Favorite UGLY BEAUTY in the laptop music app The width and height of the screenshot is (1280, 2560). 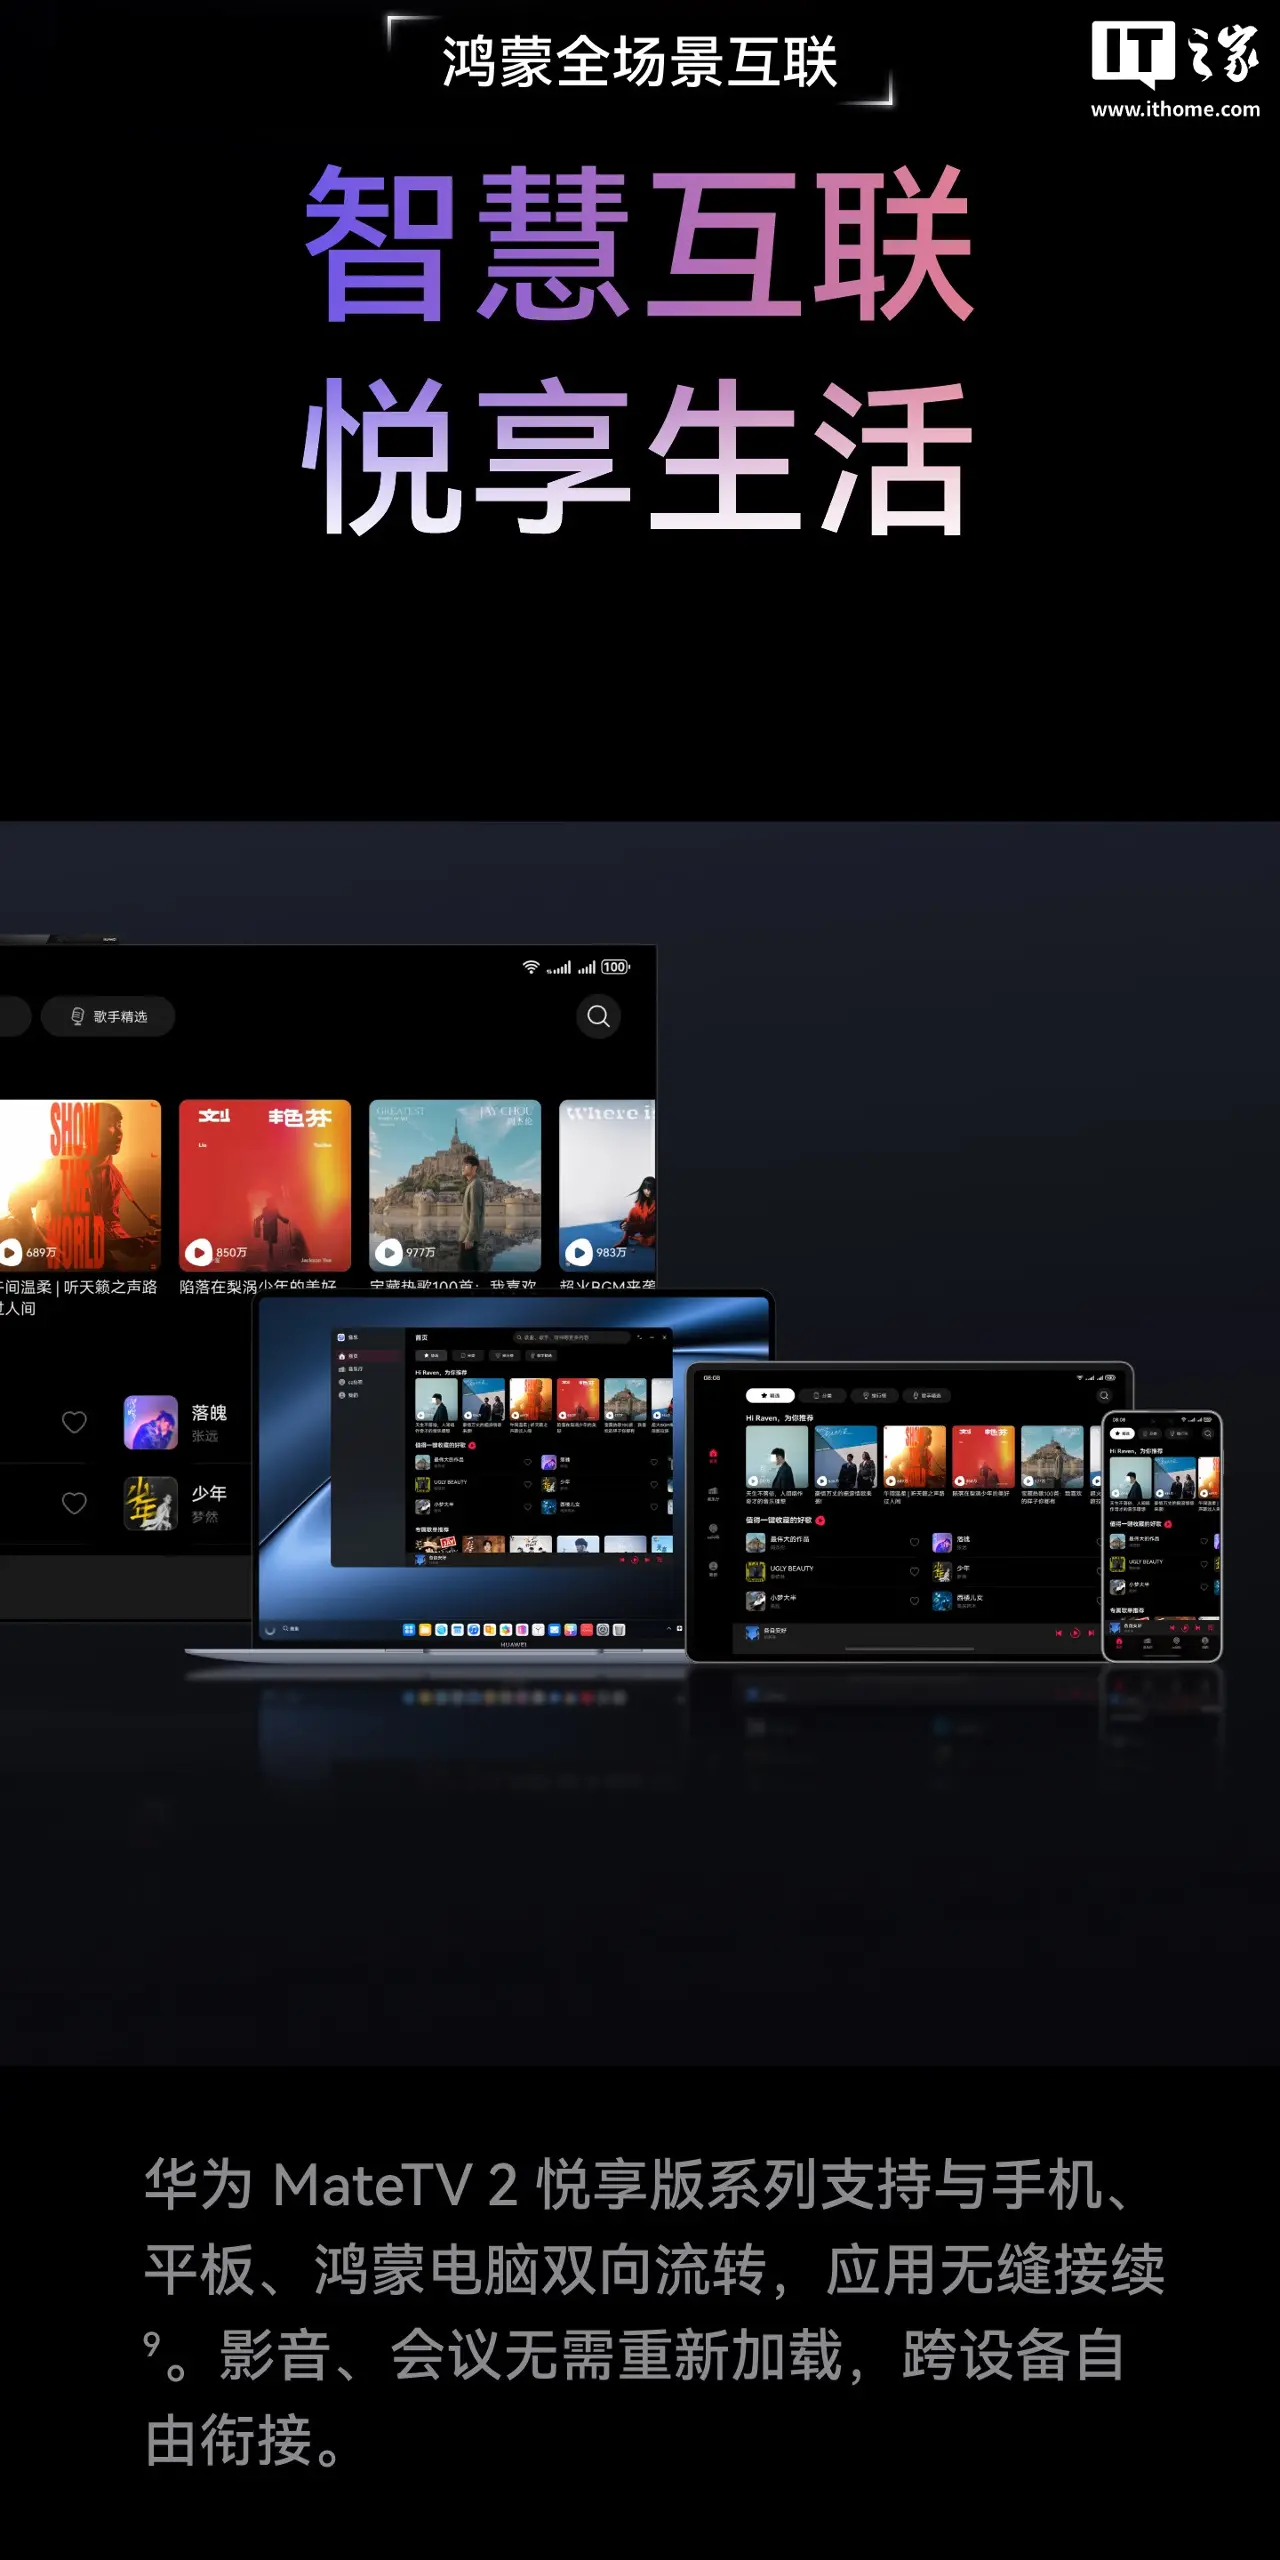[x=528, y=1484]
